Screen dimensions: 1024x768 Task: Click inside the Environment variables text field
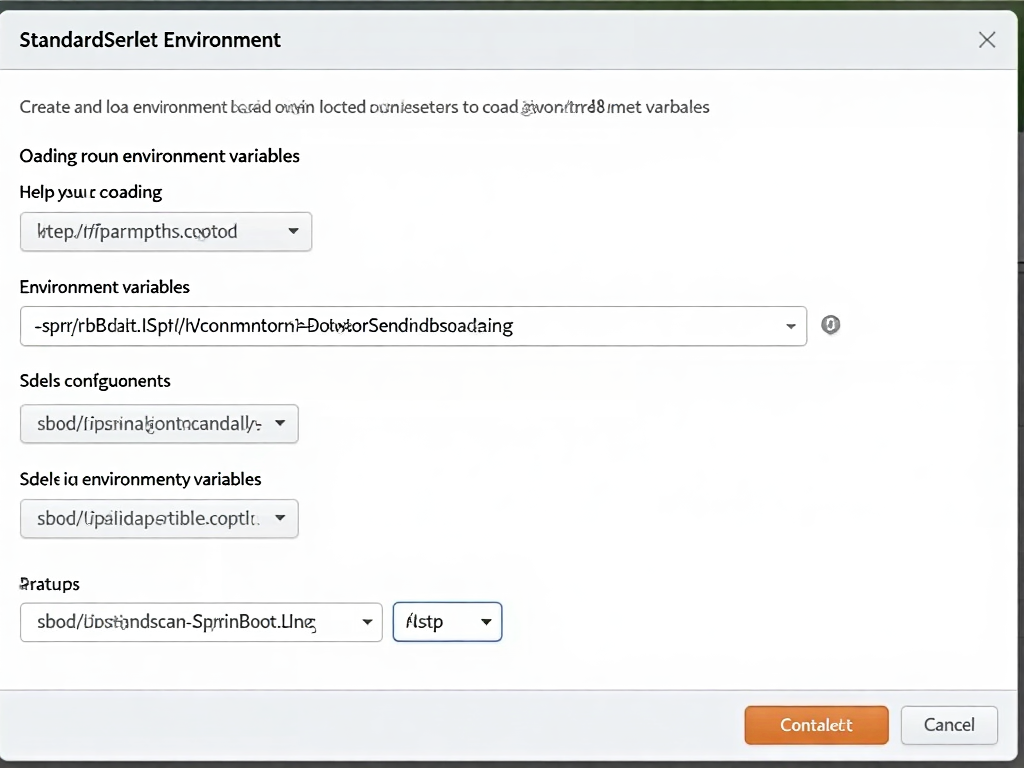tap(400, 326)
